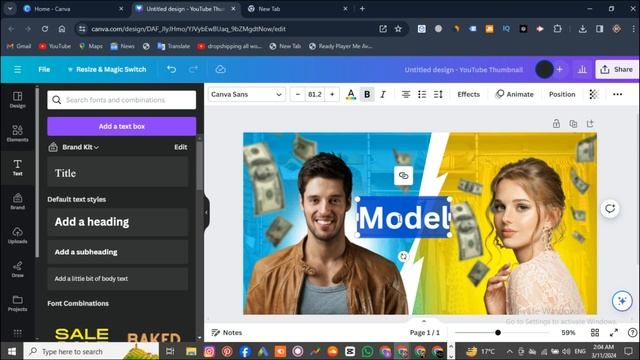Viewport: 640px width, 360px height.
Task: Insert the brand Title text style
Action: tap(118, 173)
